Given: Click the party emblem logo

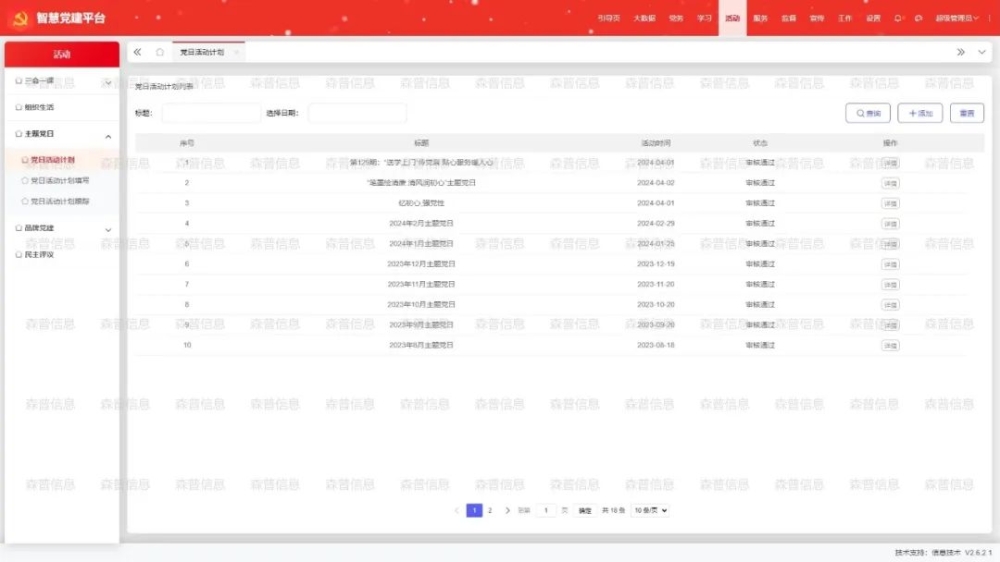Looking at the screenshot, I should pos(20,18).
